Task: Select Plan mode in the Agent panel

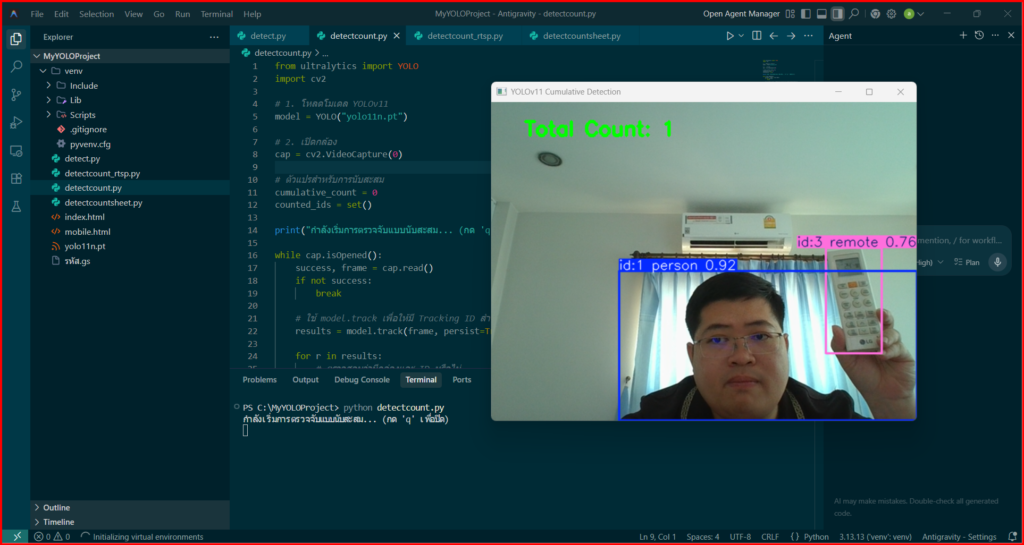Action: tap(966, 262)
